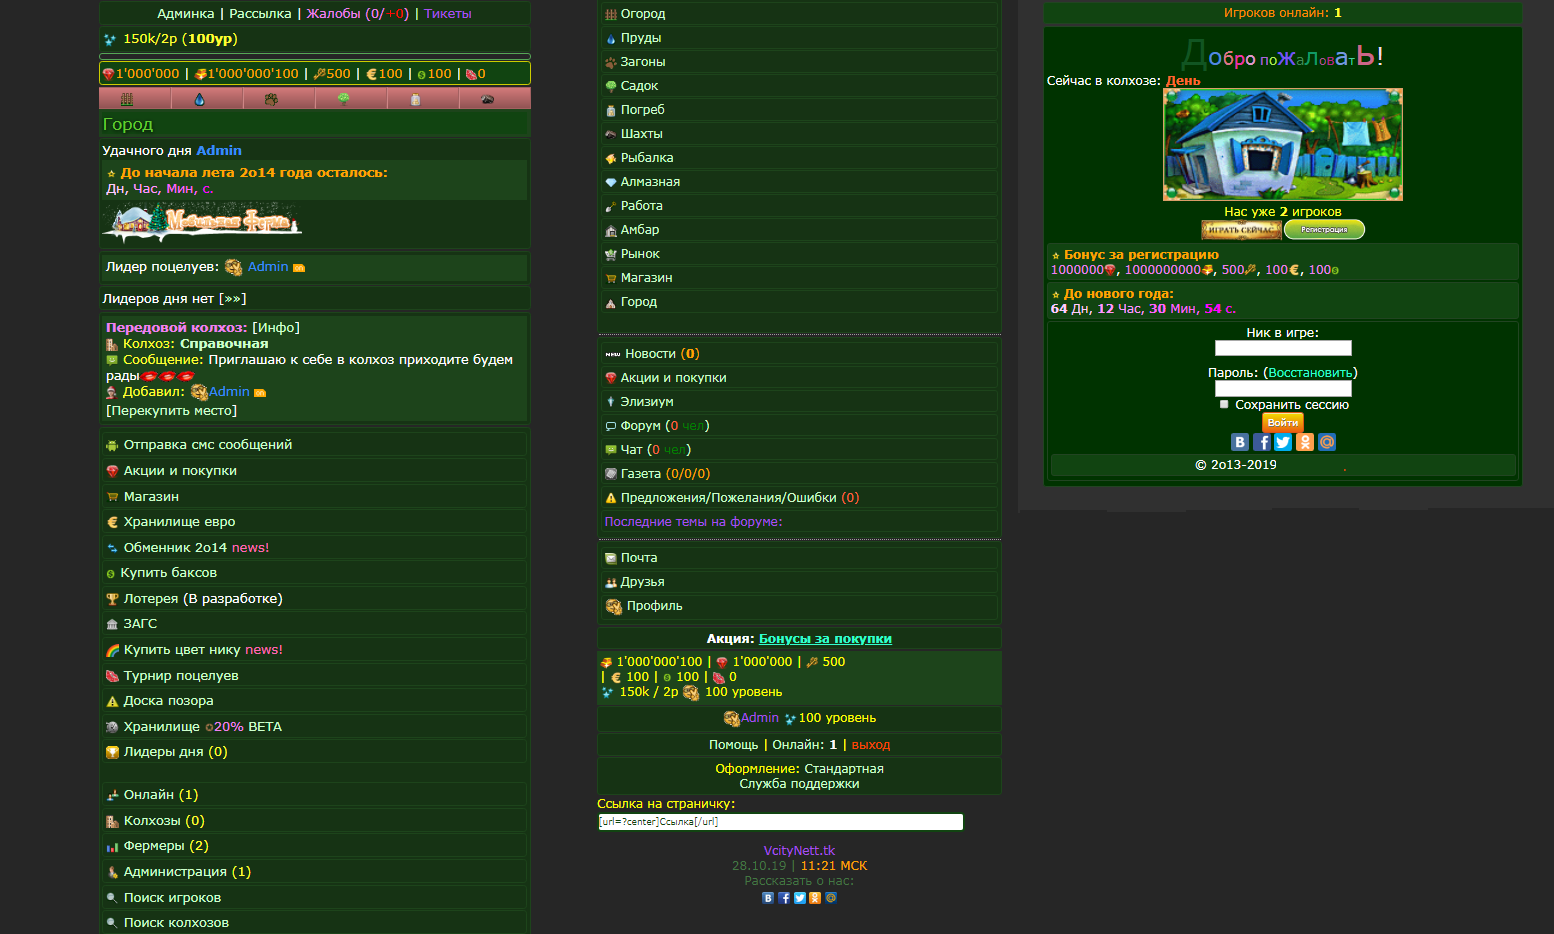1554x934 pixels.
Task: Click the Twitter icon below the Войти button
Action: [1283, 442]
